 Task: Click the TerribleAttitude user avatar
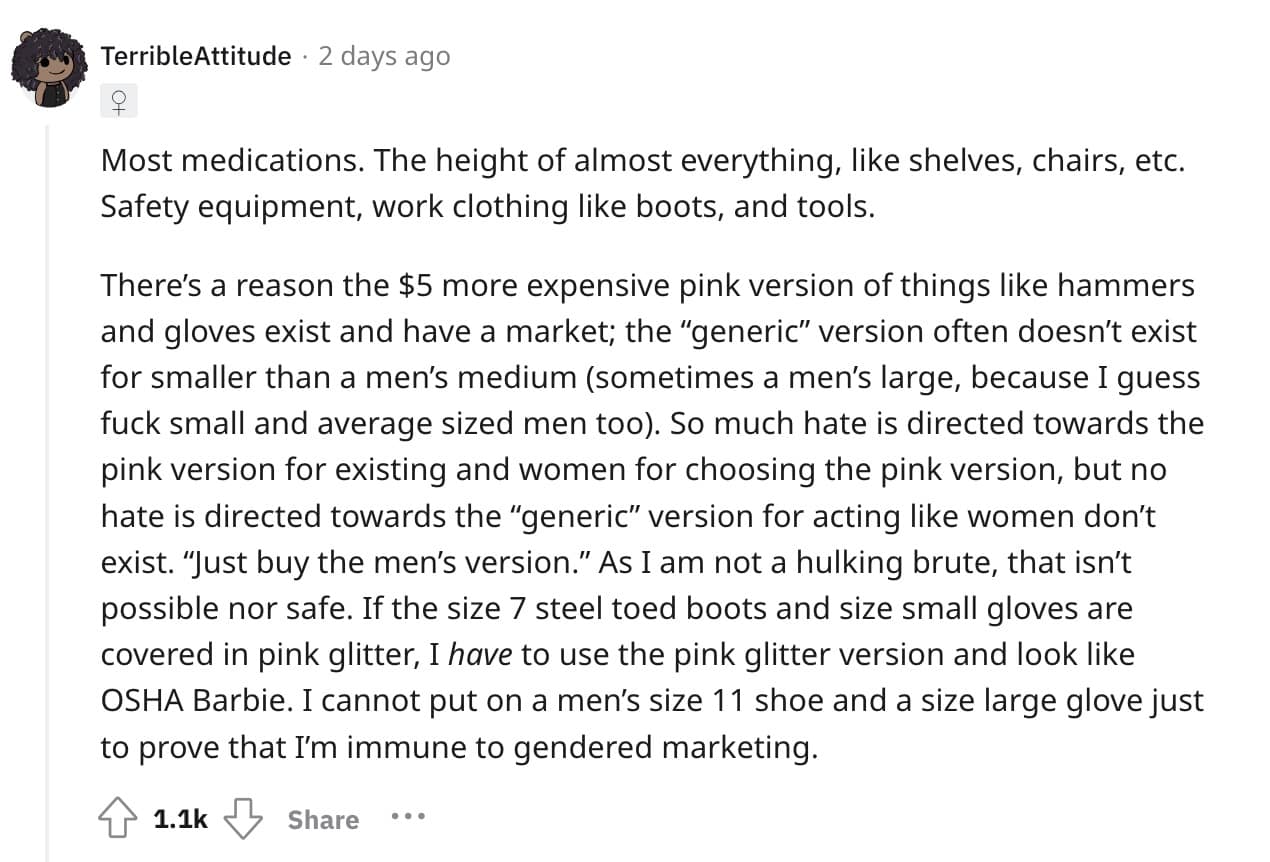tap(49, 68)
